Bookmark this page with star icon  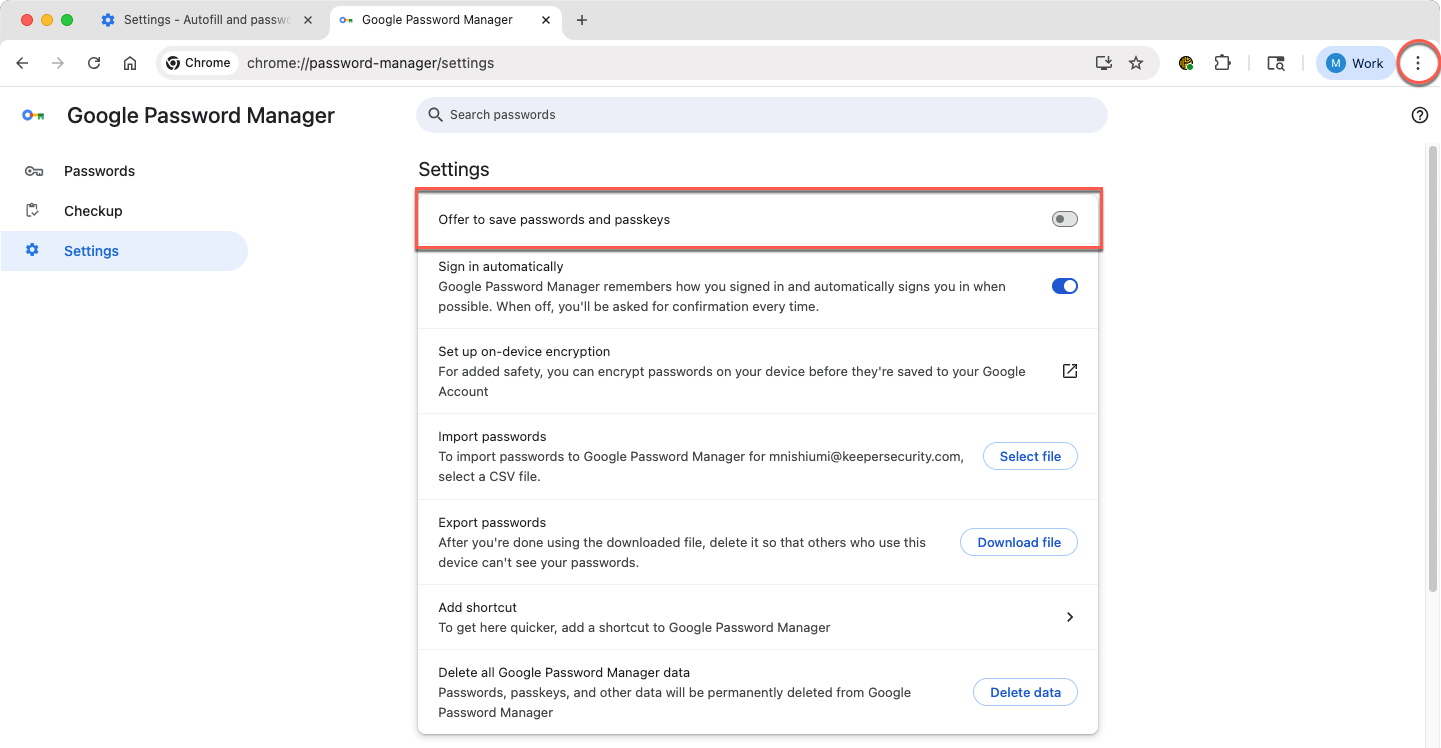point(1136,63)
